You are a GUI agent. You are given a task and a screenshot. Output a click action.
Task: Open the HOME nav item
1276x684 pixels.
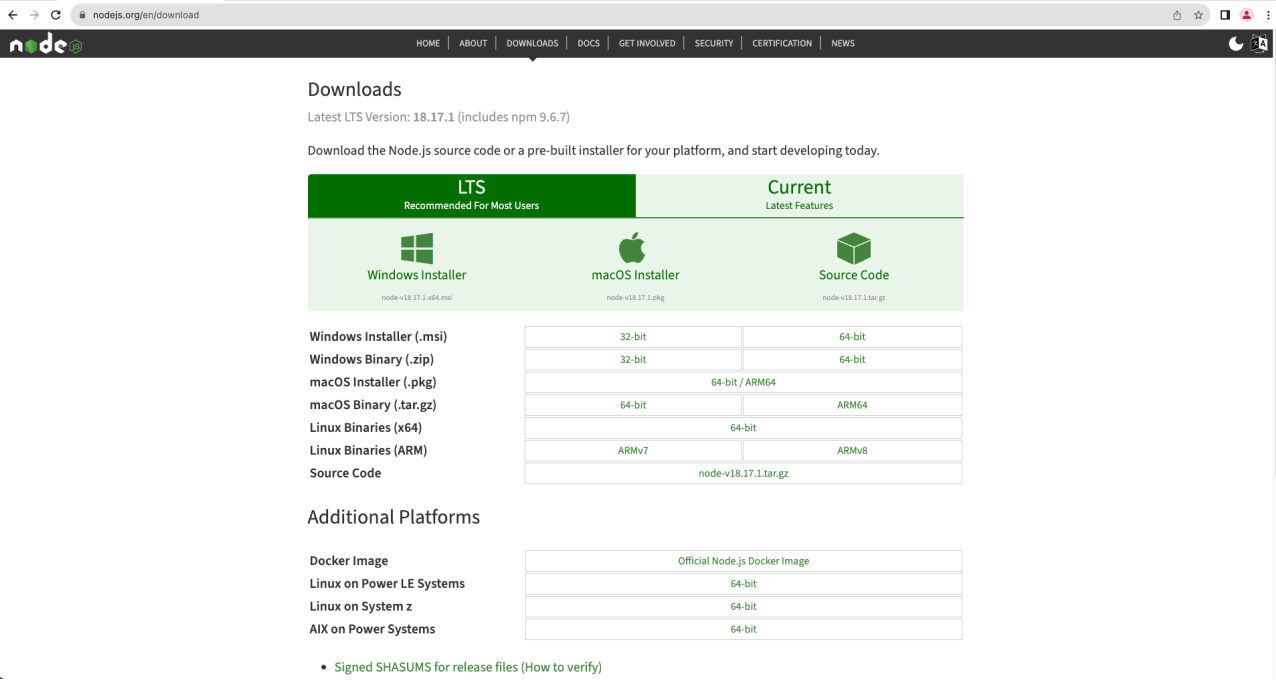coord(428,43)
